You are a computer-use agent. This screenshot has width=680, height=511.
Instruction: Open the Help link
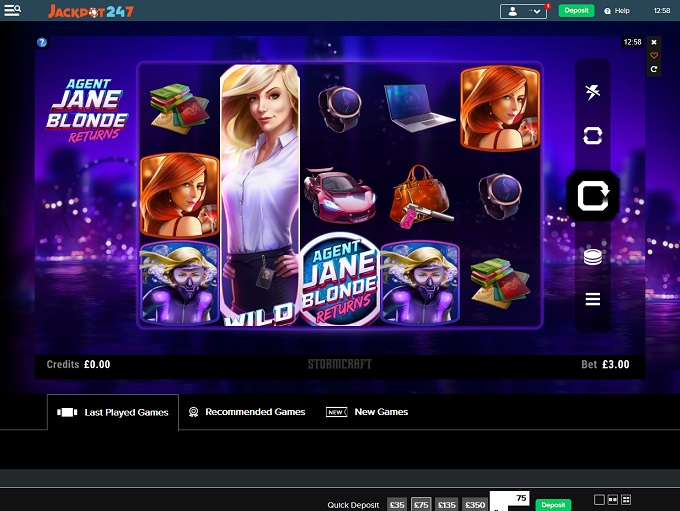click(x=616, y=11)
